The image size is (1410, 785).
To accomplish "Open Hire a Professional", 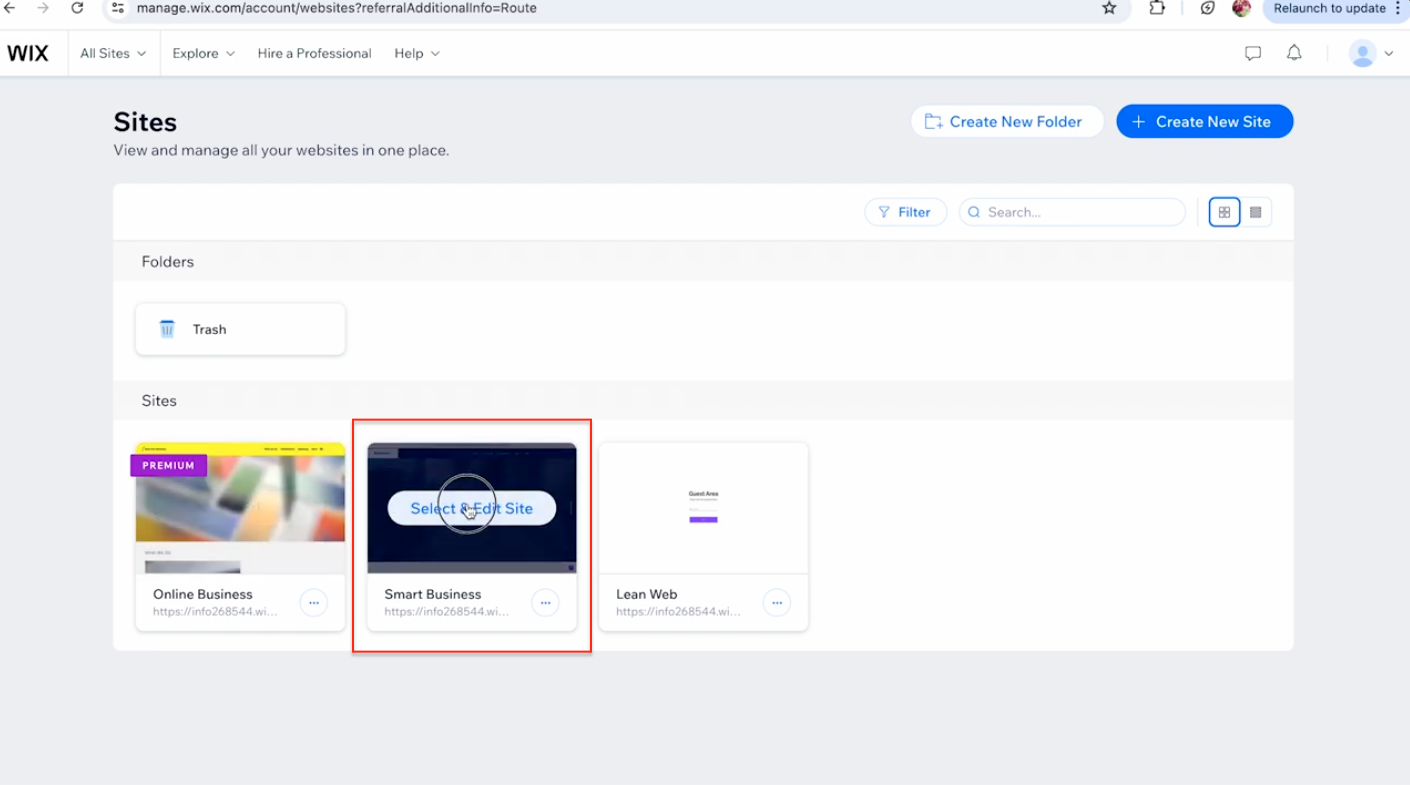I will pyautogui.click(x=314, y=53).
